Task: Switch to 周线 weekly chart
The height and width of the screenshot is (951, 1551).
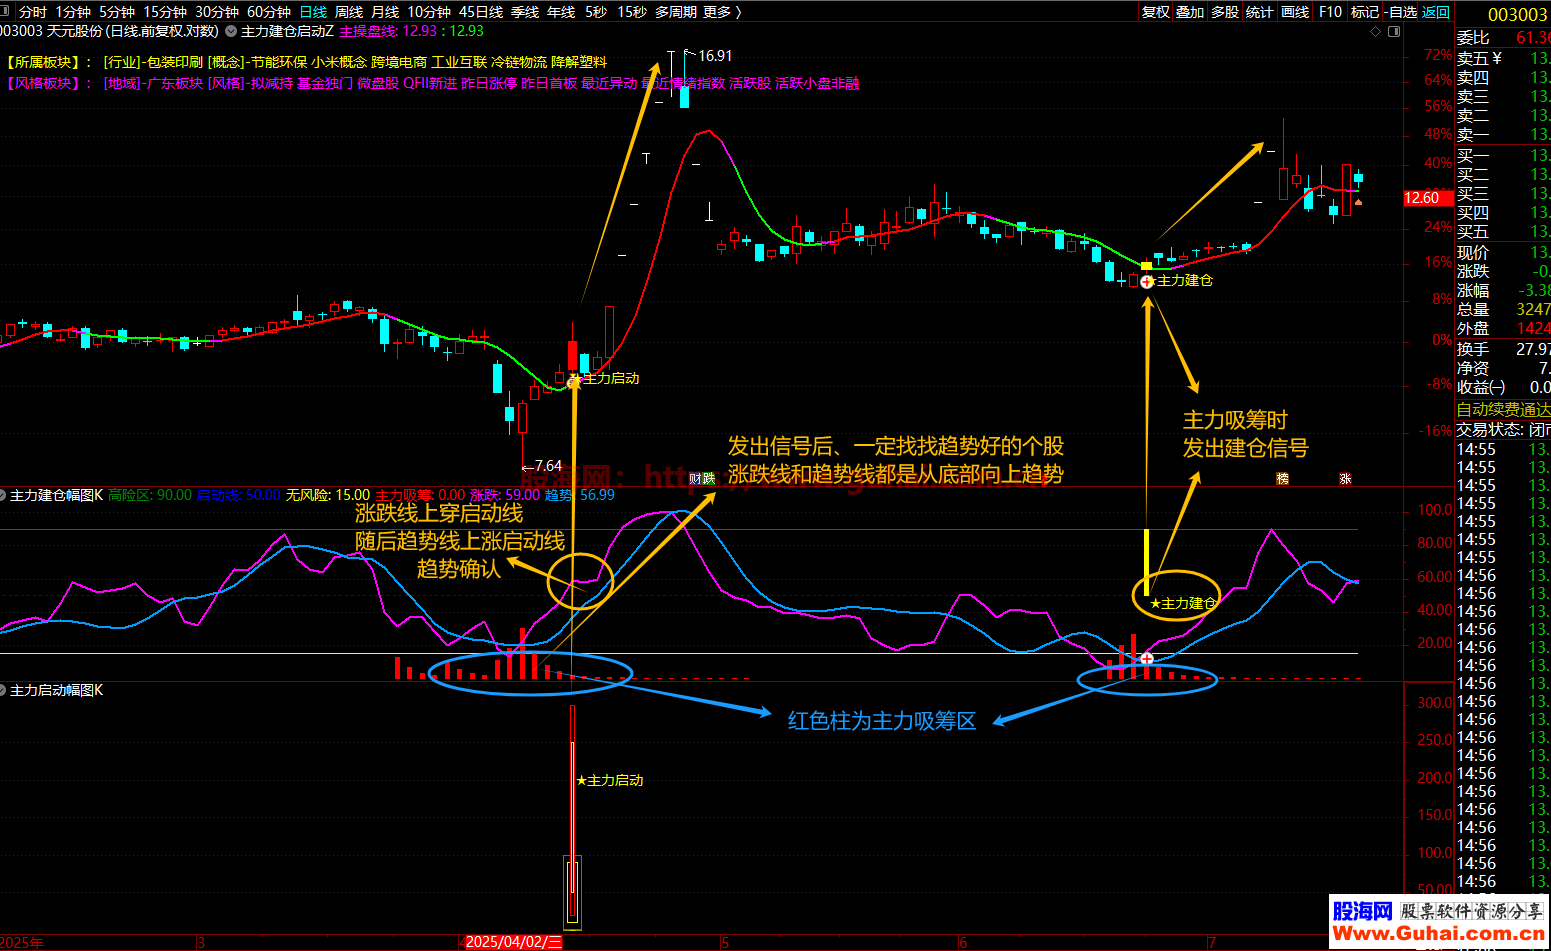Action: coord(349,12)
